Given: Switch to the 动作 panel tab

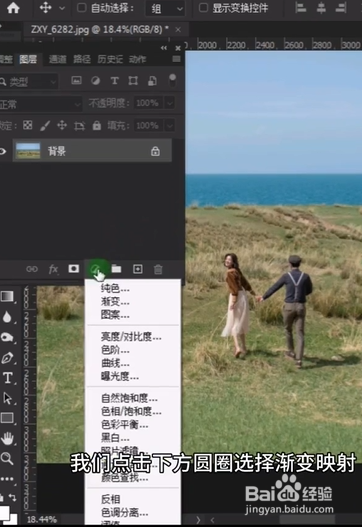Looking at the screenshot, I should point(137,59).
